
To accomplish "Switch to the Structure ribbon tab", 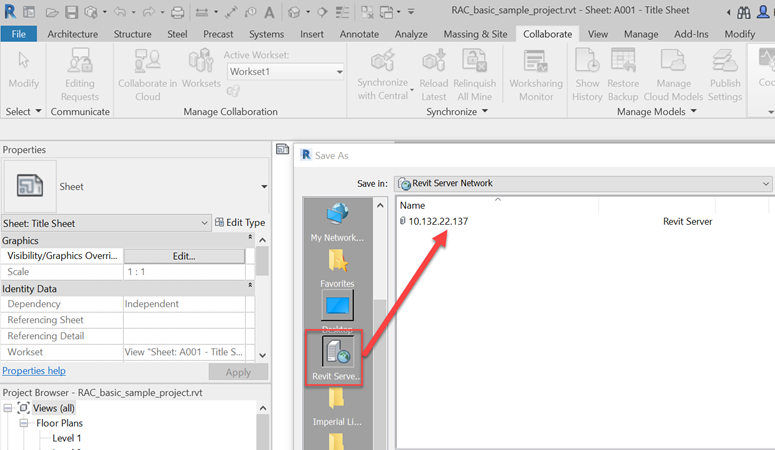I will (132, 34).
